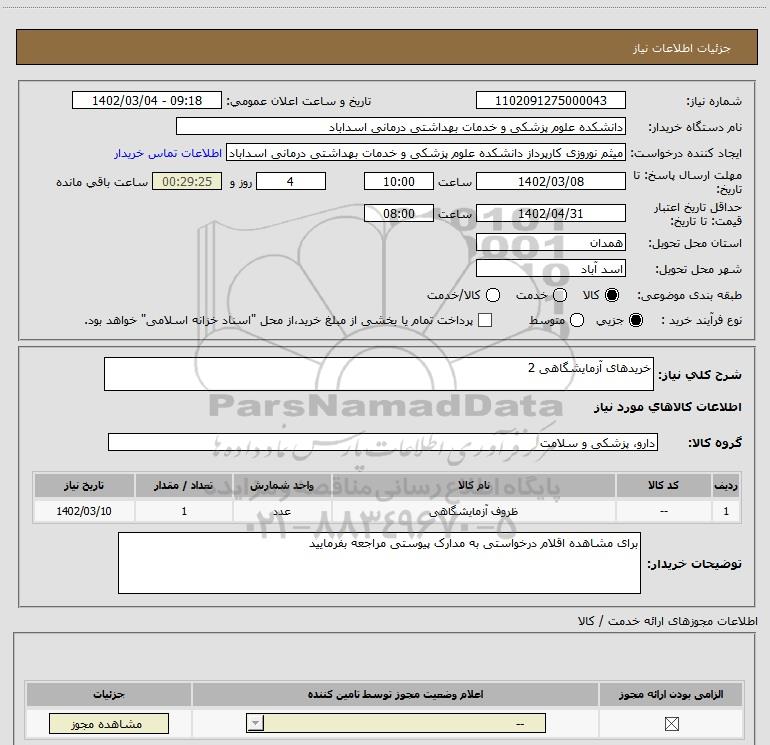Click the کد کالا column header
The width and height of the screenshot is (770, 745).
(663, 485)
